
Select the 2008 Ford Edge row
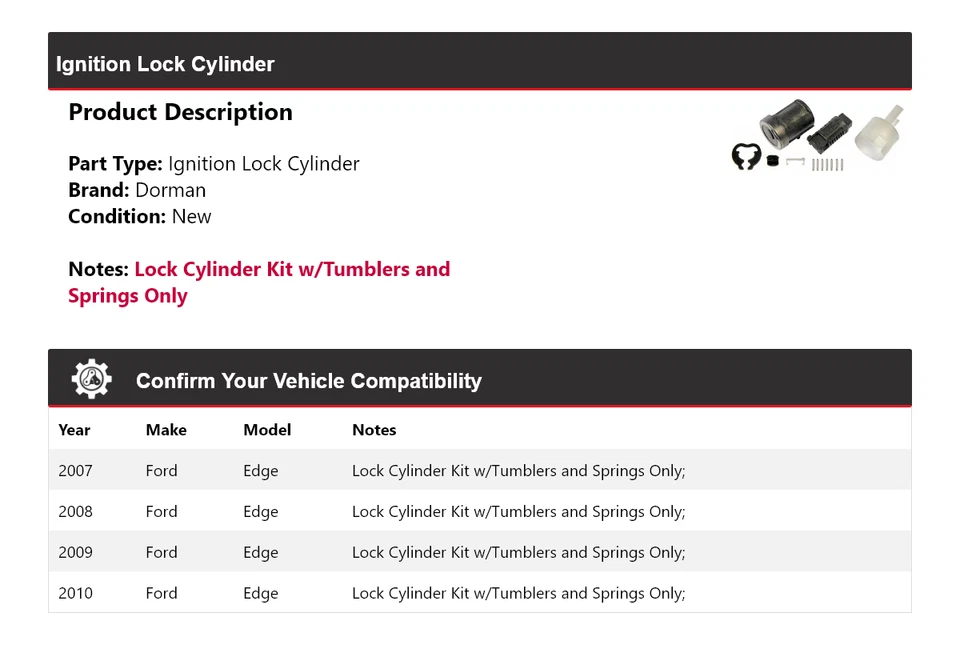[480, 511]
